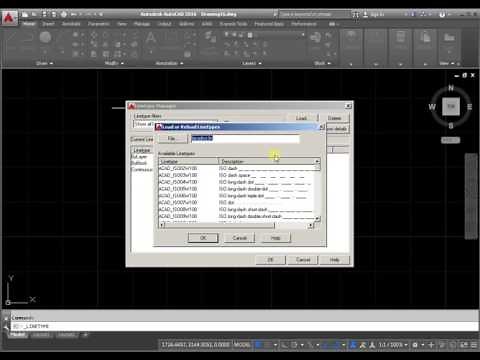
Task: Click the down arrow of linetypes list scrollbar
Action: [318, 219]
